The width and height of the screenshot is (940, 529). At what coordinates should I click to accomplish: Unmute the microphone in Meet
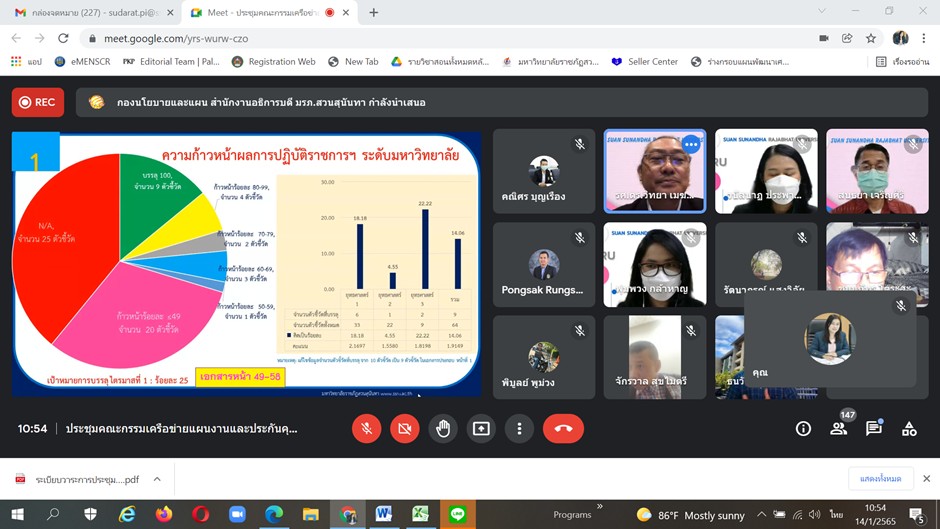click(x=366, y=428)
